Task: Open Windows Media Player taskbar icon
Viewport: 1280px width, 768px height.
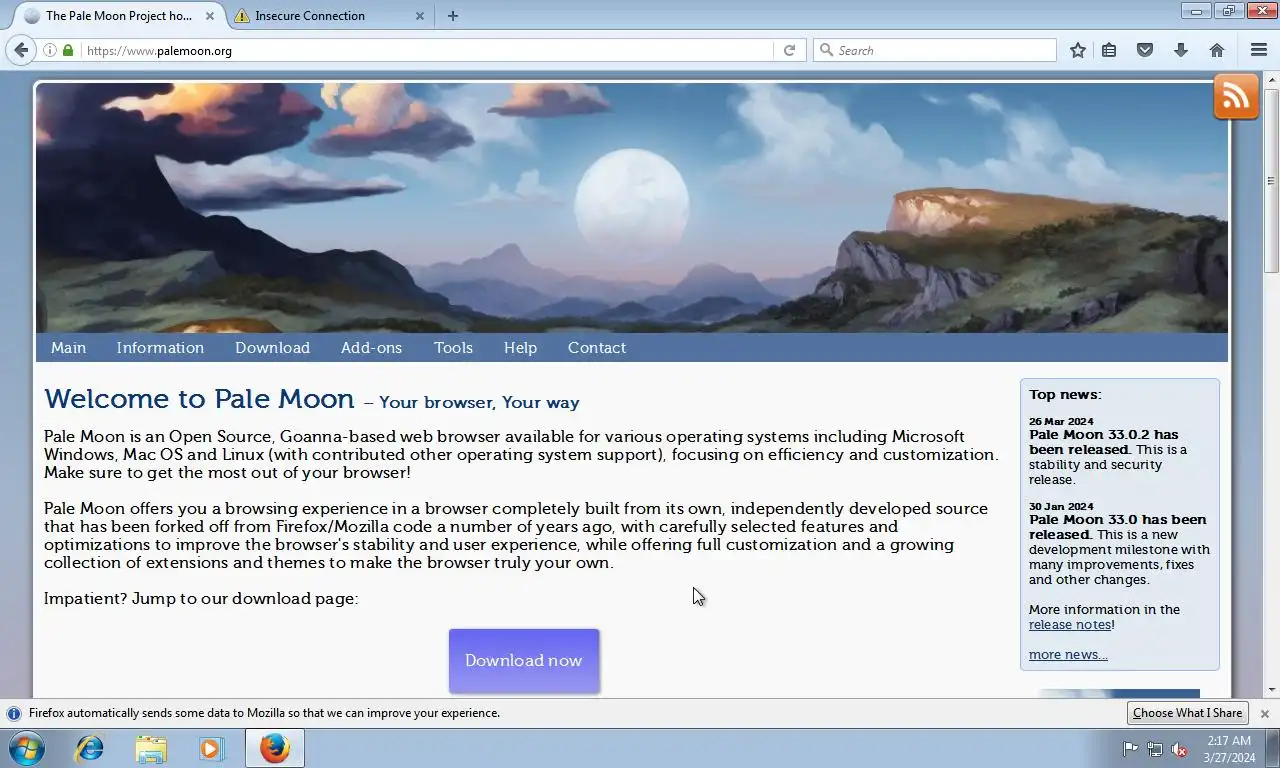Action: pyautogui.click(x=211, y=748)
